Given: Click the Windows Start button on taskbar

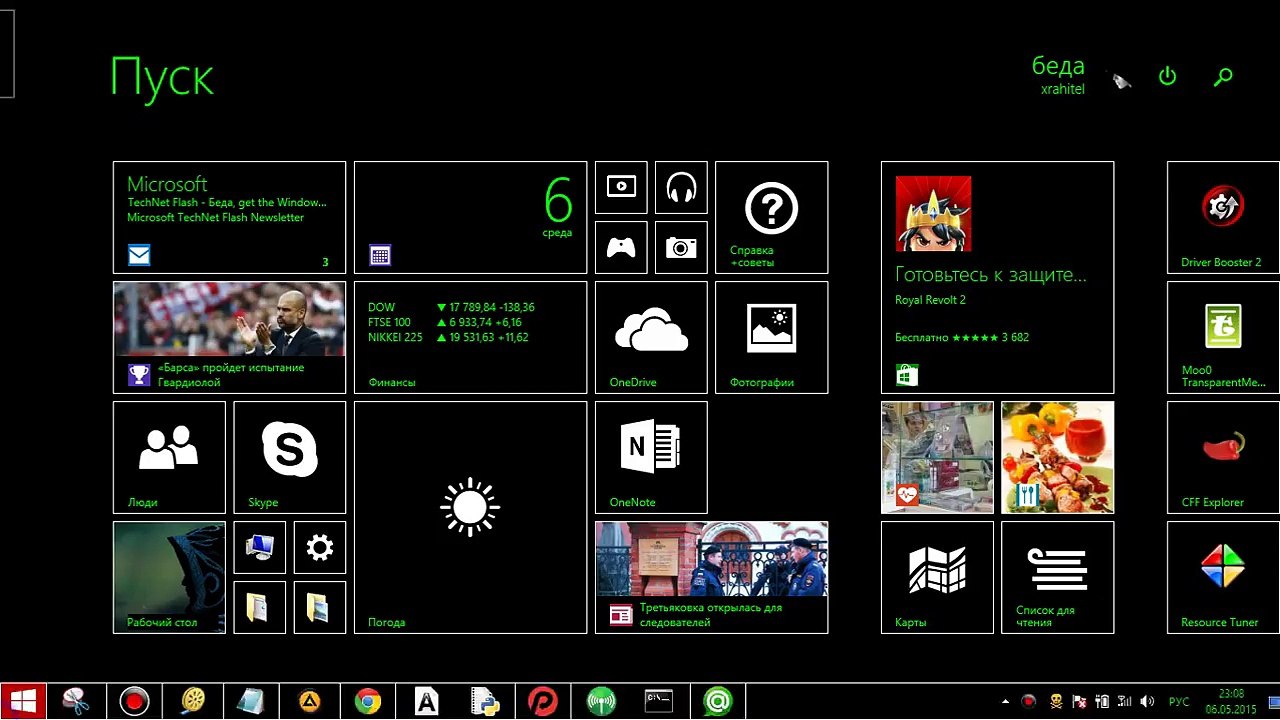Looking at the screenshot, I should coord(22,702).
